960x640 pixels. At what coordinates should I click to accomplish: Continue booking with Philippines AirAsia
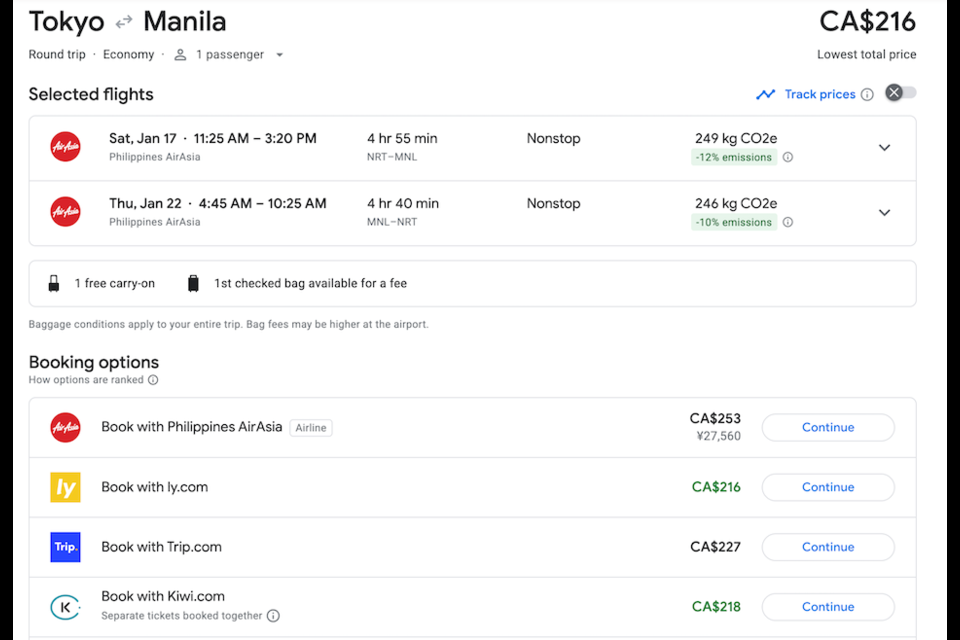(x=828, y=427)
